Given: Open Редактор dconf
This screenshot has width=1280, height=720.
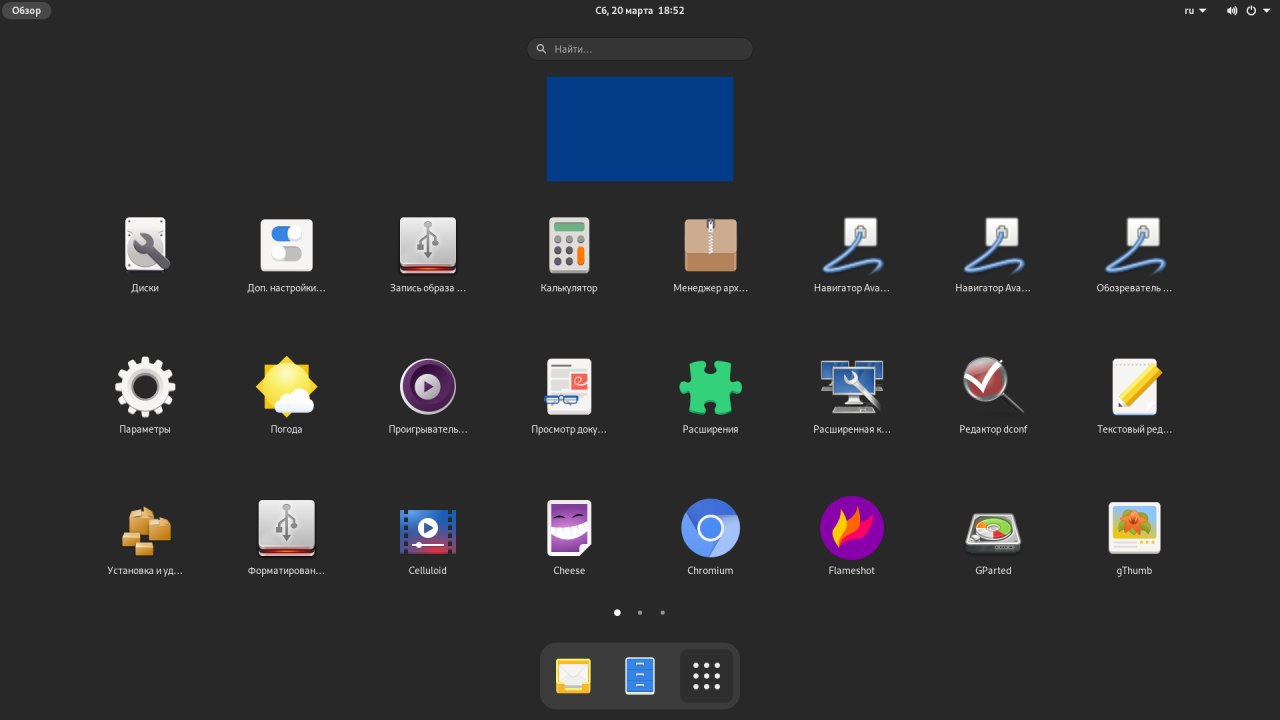Looking at the screenshot, I should [993, 386].
